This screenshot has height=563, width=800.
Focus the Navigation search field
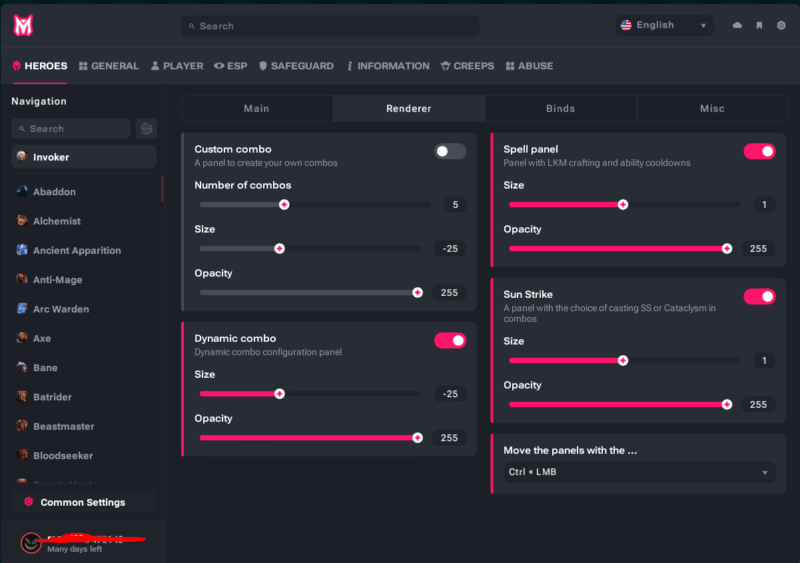pyautogui.click(x=71, y=129)
